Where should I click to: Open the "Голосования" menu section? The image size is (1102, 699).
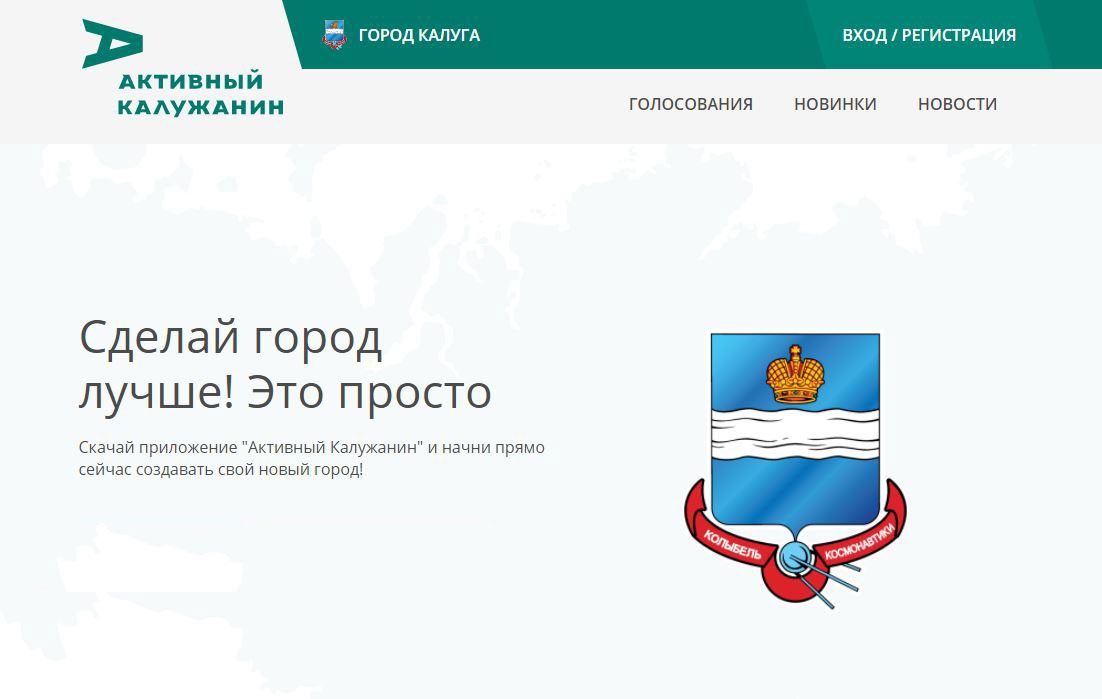pyautogui.click(x=690, y=104)
